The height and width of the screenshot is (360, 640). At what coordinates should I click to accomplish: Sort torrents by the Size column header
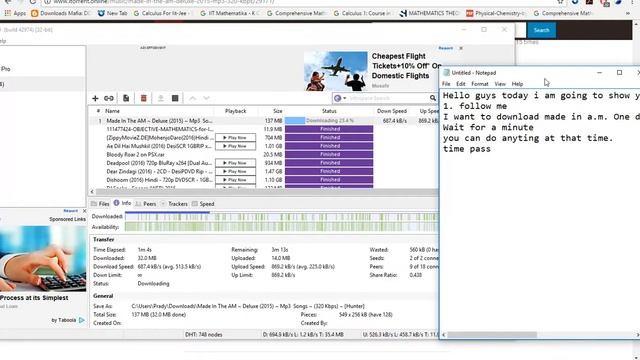[278, 111]
